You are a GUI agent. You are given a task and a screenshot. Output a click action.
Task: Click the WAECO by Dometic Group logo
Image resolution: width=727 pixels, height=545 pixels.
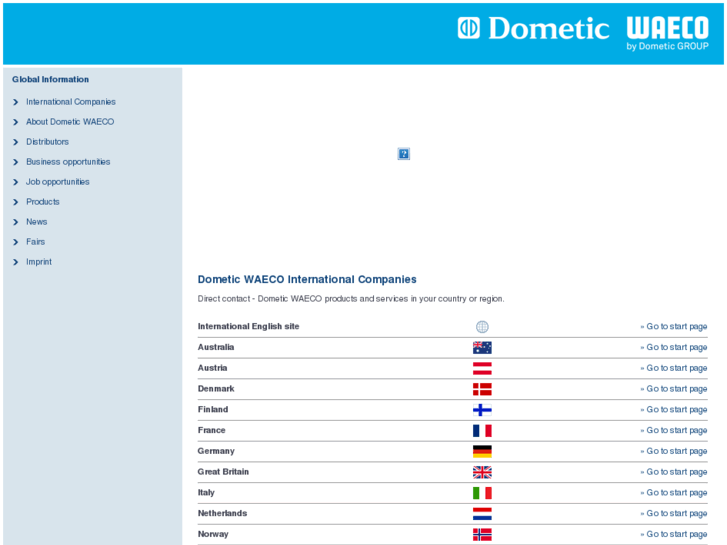coord(668,33)
